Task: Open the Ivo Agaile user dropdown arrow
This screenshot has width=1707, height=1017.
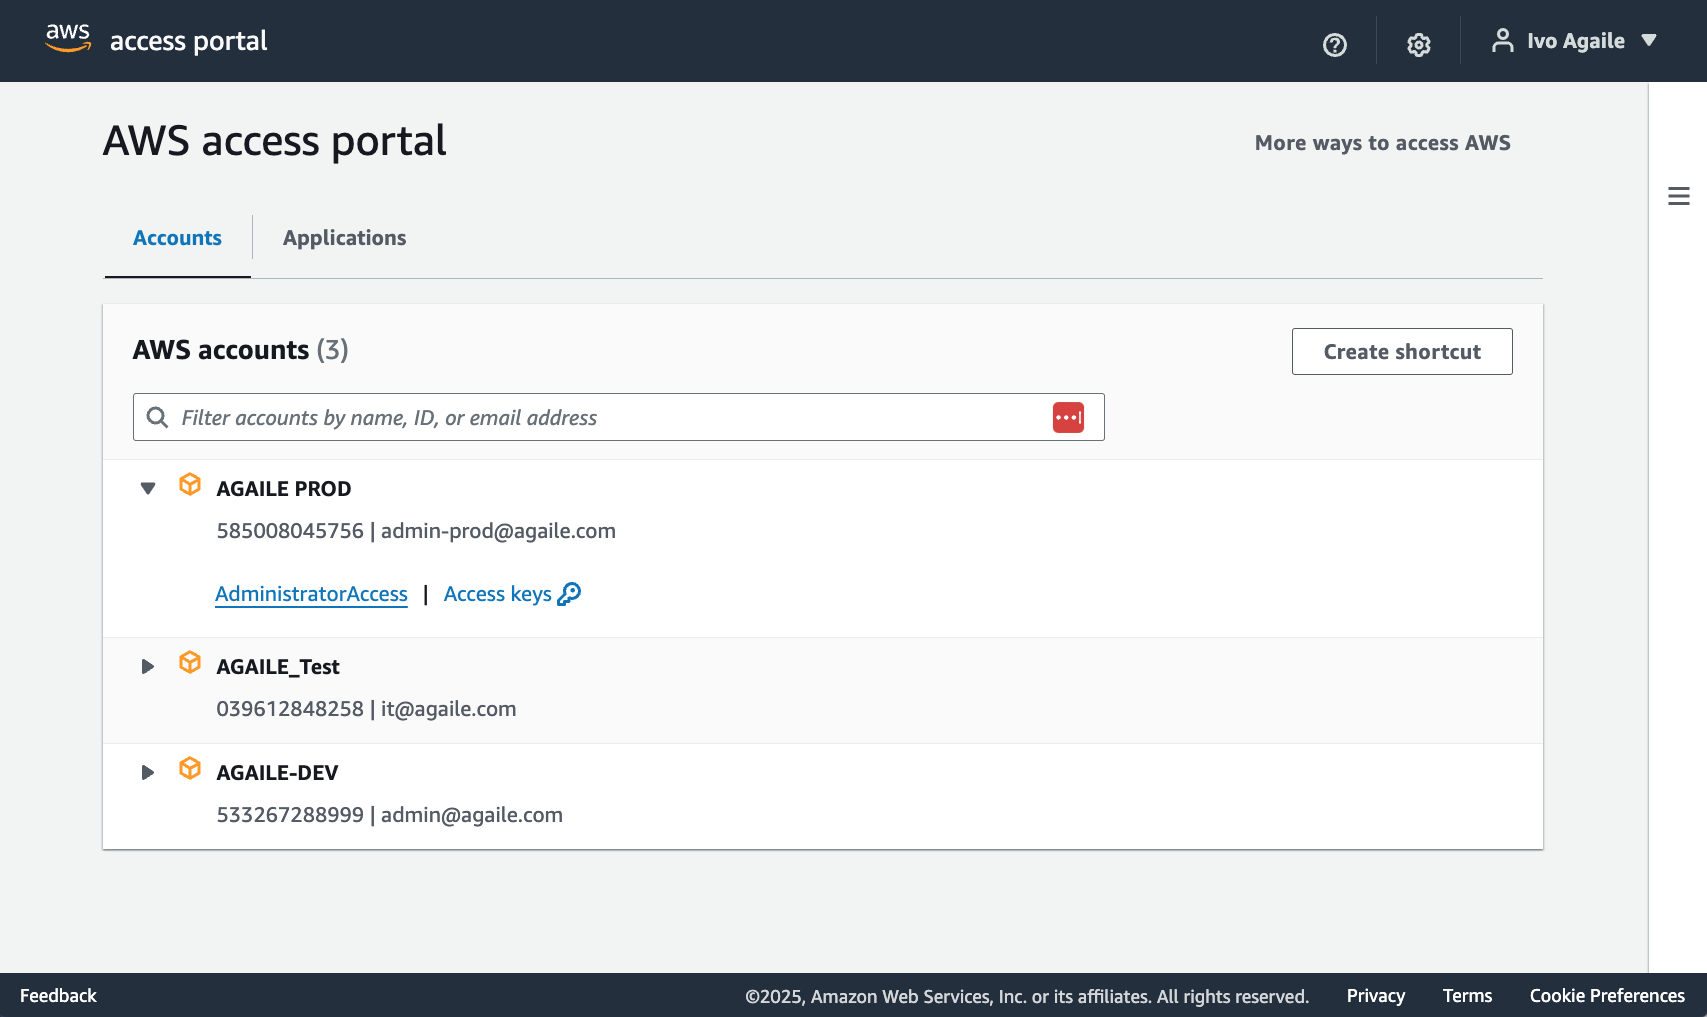Action: pos(1649,40)
